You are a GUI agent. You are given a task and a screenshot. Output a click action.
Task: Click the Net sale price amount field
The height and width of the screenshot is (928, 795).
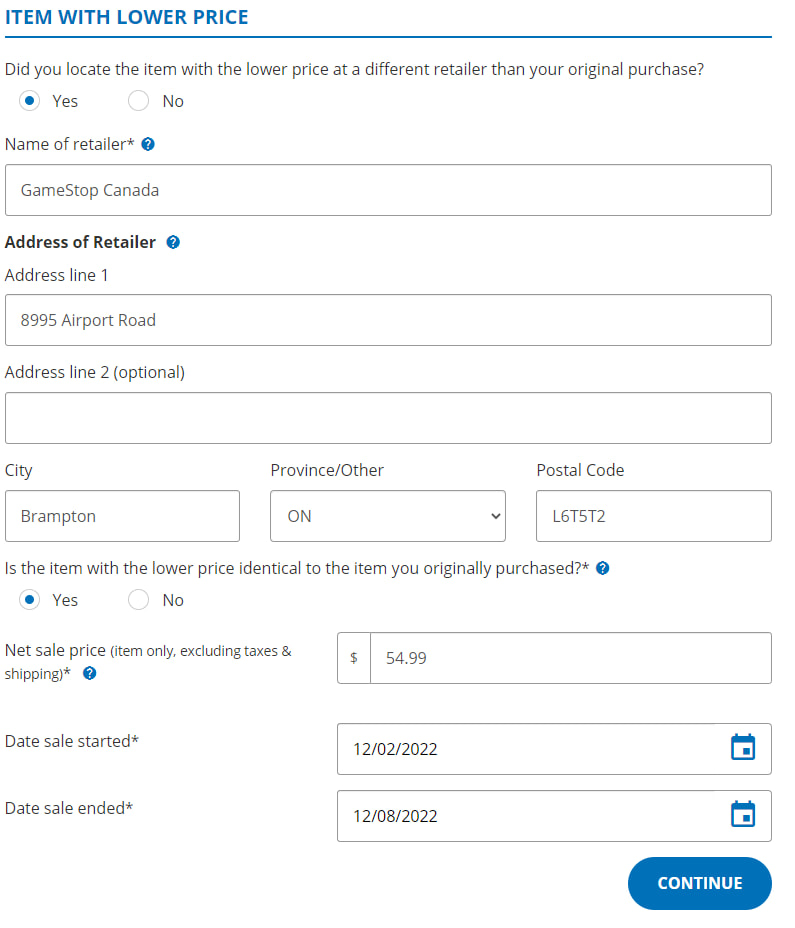570,658
